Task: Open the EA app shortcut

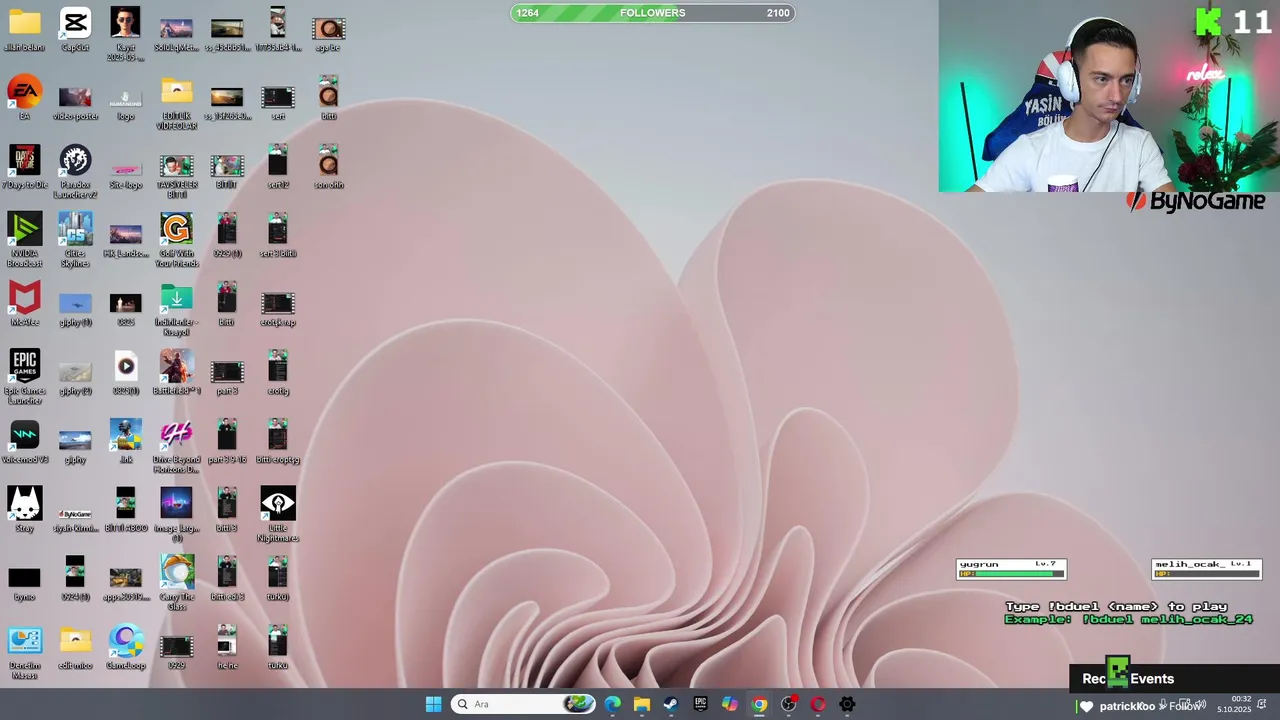Action: (x=24, y=98)
